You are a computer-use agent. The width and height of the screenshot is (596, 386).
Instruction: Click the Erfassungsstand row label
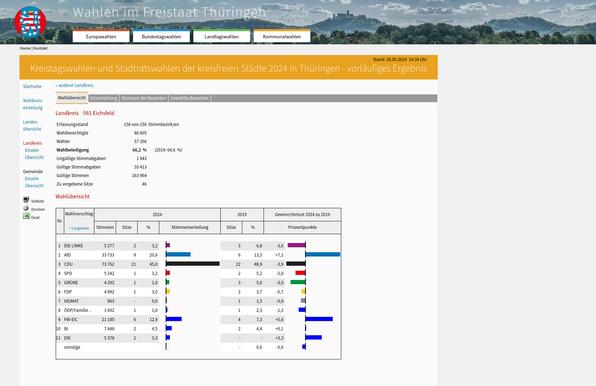tap(72, 124)
